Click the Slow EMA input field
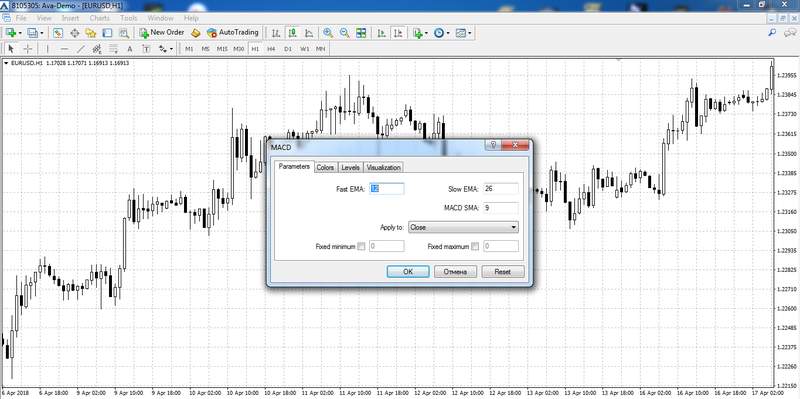The image size is (800, 399). (501, 189)
